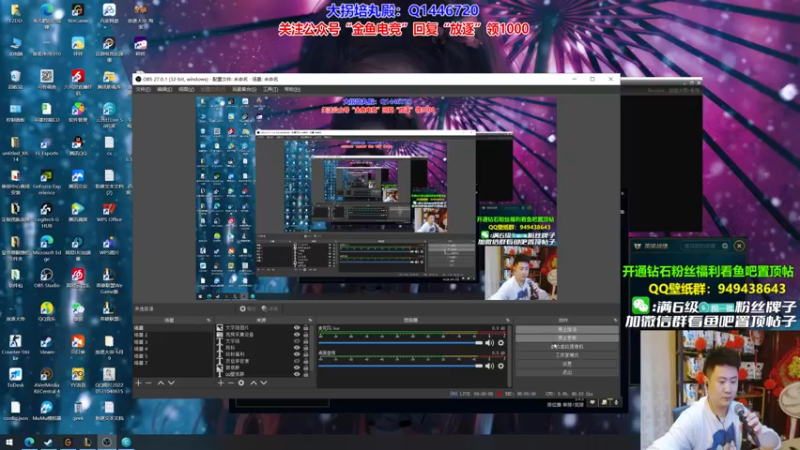Toggle visibility of first source in list
800x450 pixels.
[x=297, y=328]
